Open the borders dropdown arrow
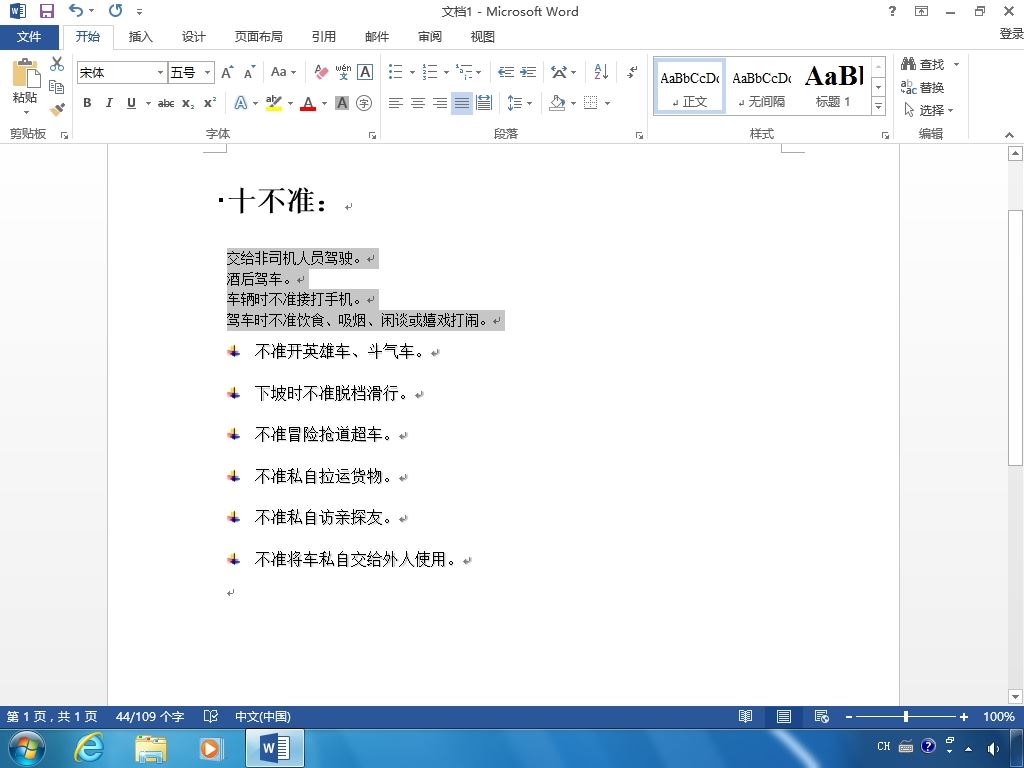The image size is (1024, 768). 607,103
